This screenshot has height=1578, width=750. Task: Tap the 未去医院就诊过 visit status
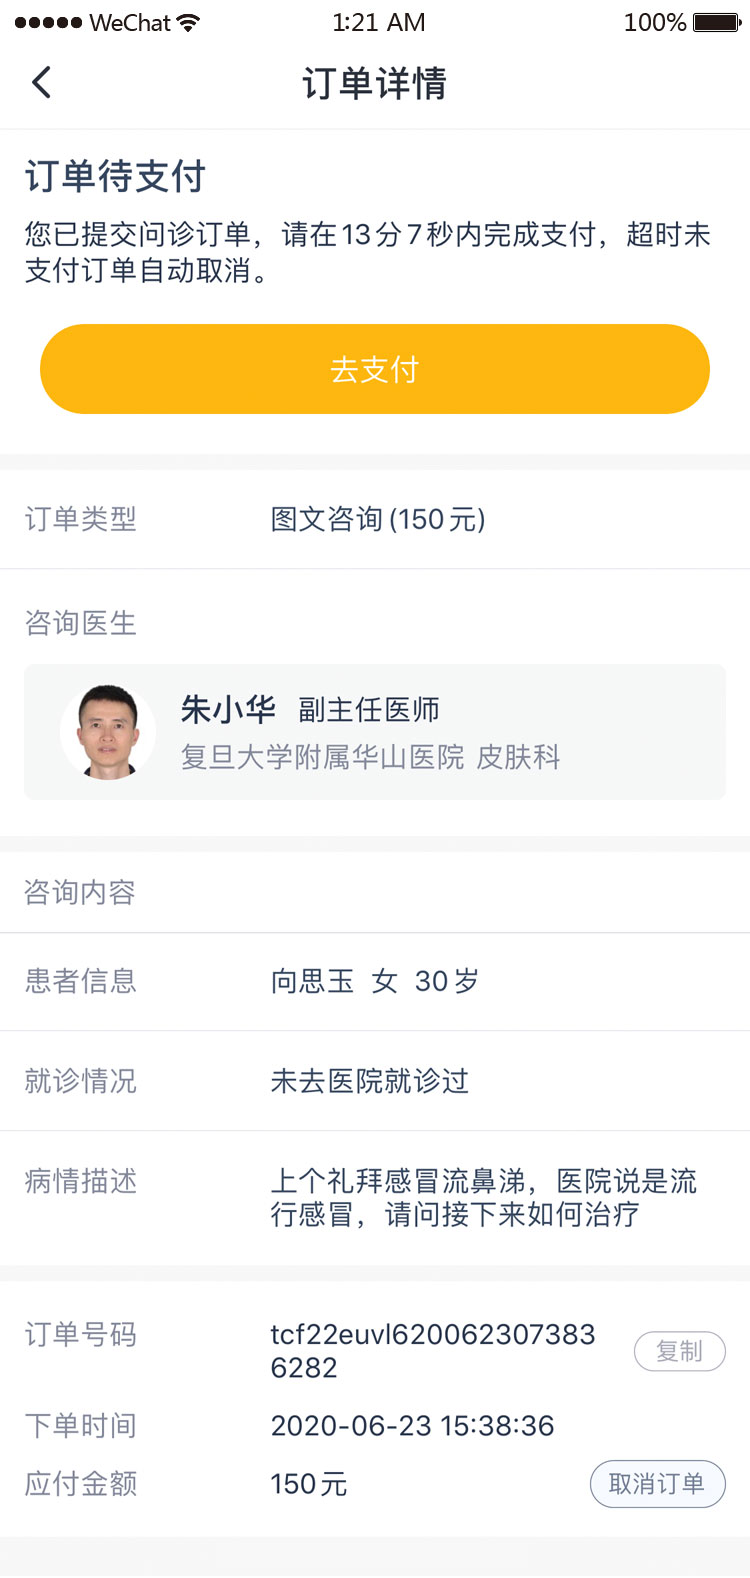pyautogui.click(x=369, y=1081)
